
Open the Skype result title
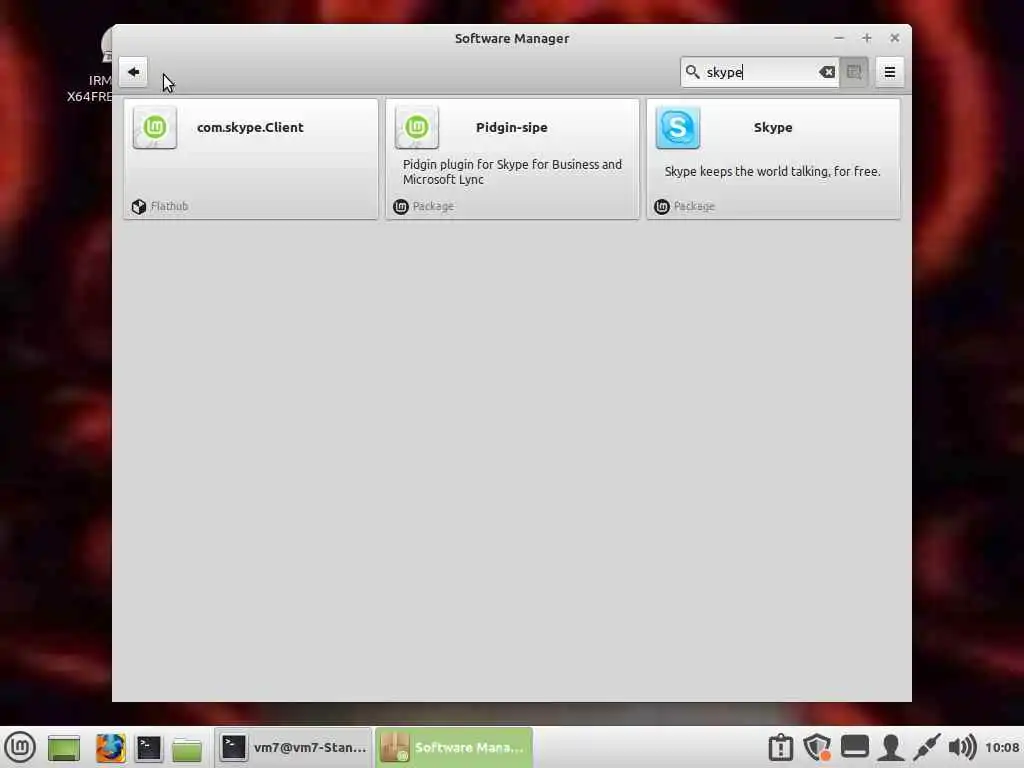773,127
